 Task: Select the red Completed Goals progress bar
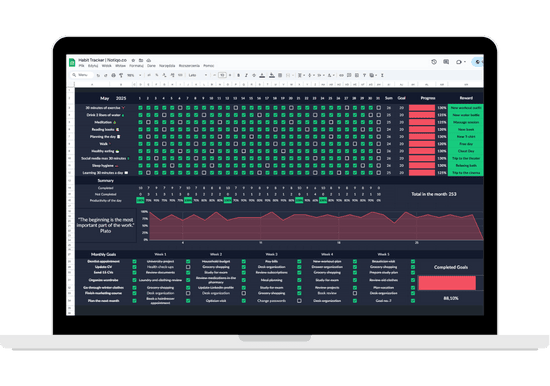tap(447, 283)
